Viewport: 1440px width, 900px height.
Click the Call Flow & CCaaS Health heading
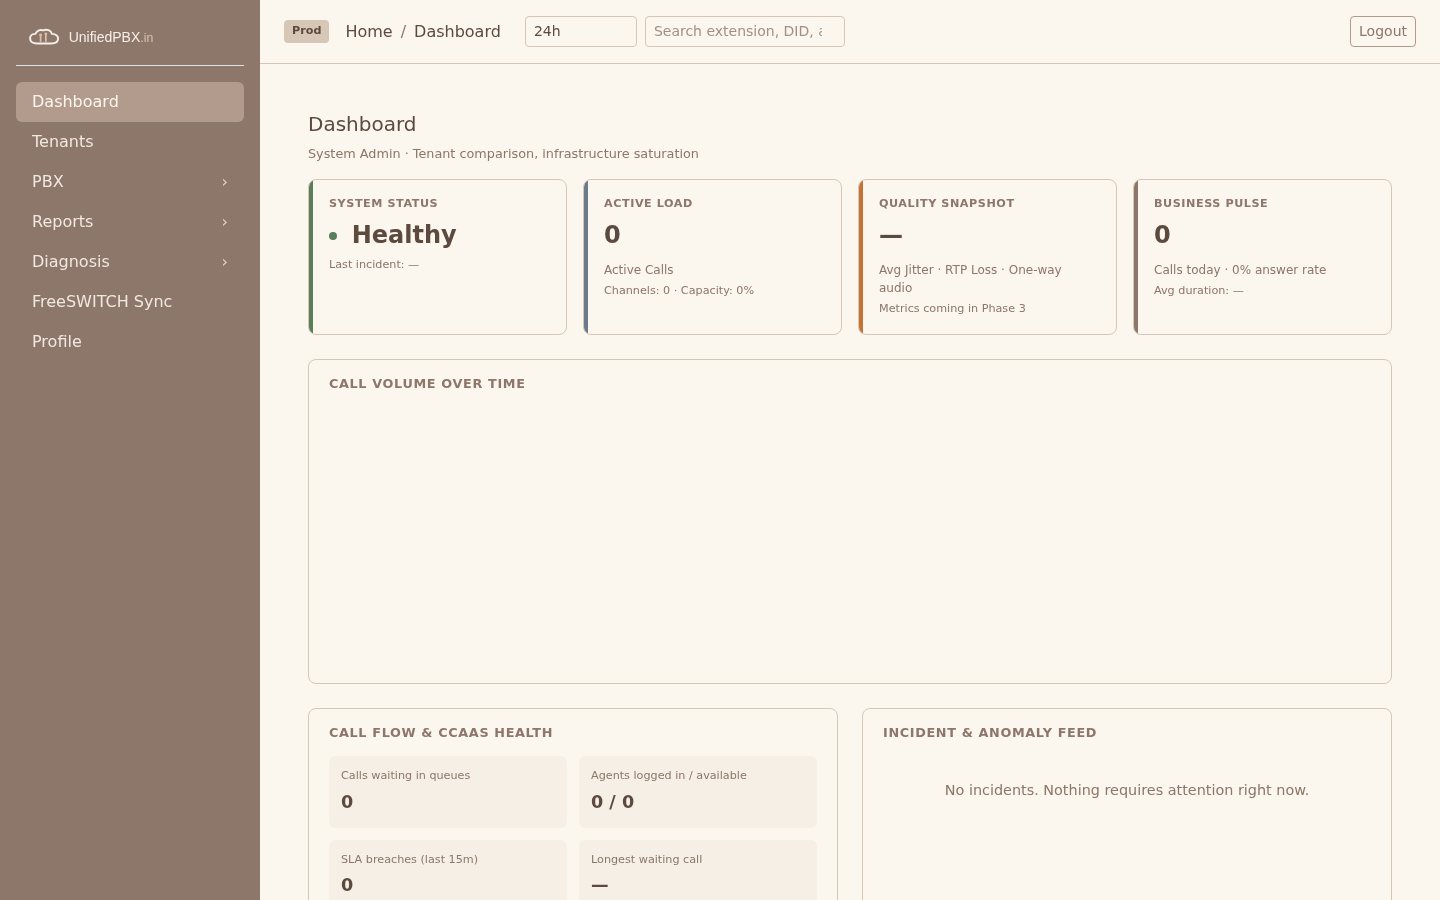point(441,733)
